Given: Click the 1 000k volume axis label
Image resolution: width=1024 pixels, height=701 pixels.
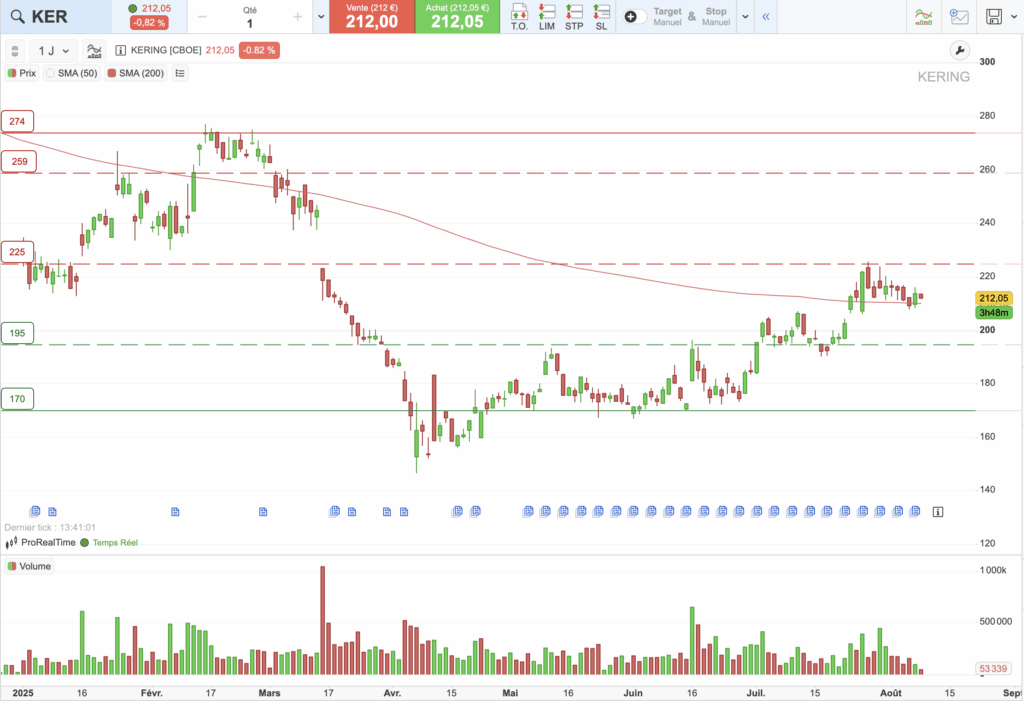Looking at the screenshot, I should (x=993, y=570).
